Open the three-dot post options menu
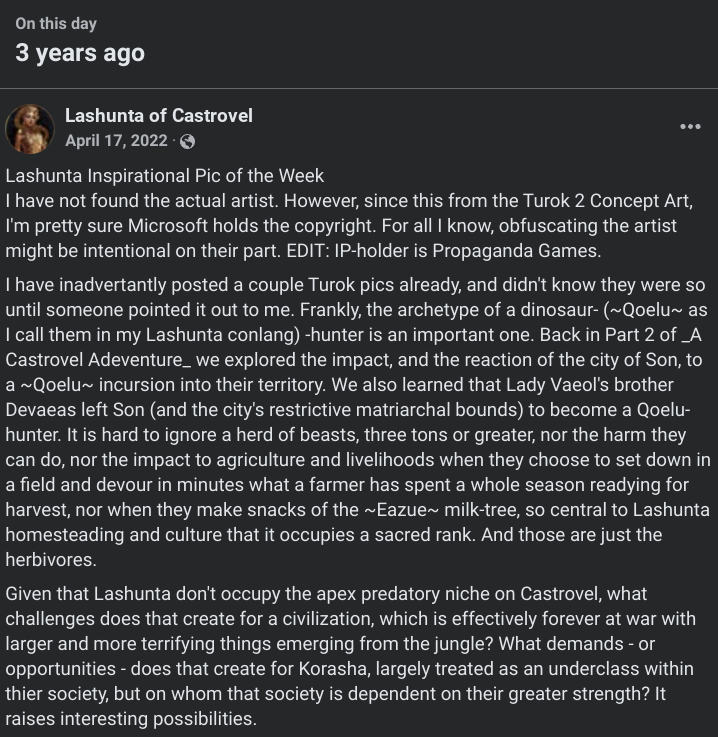 tap(690, 126)
